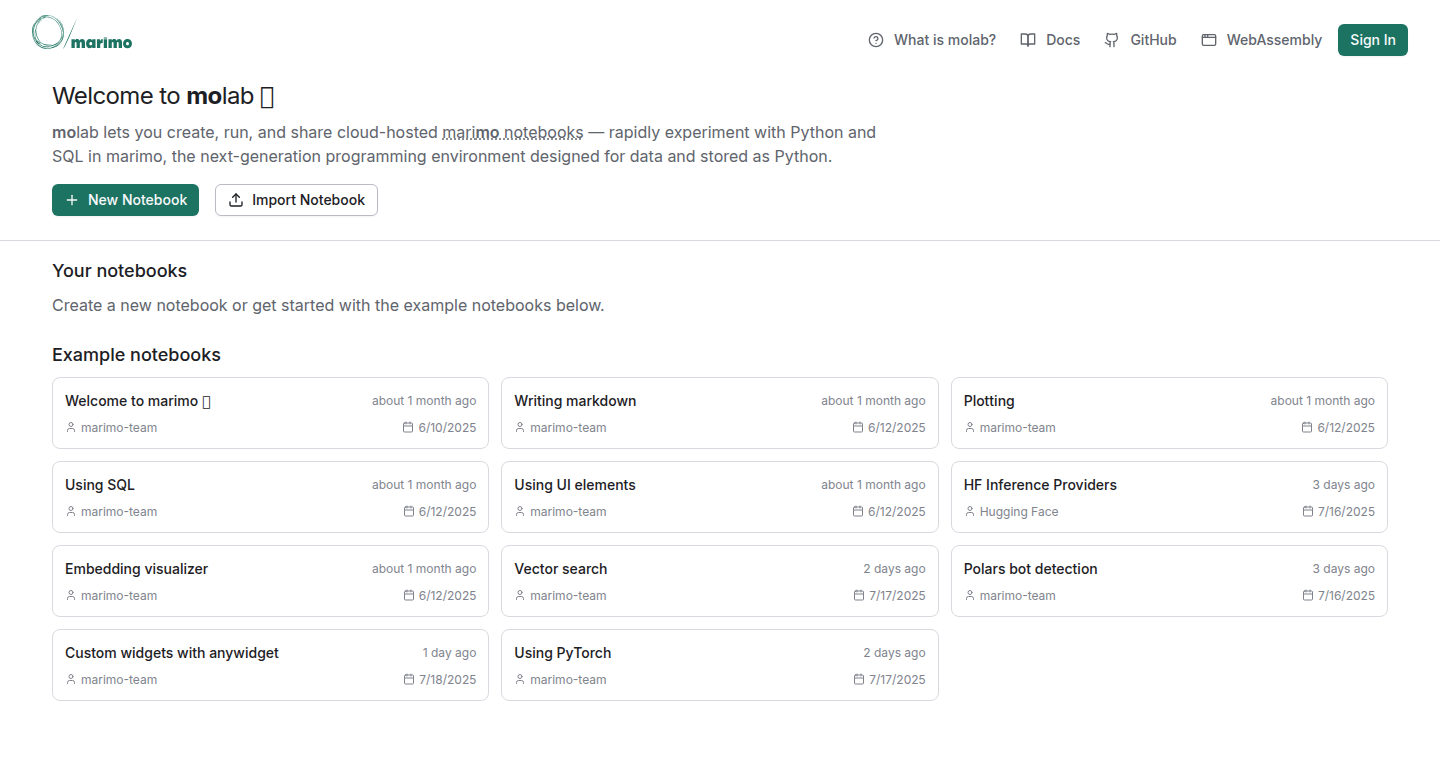Click calendar icon in Using PyTorch card
The image size is (1440, 761).
859,680
